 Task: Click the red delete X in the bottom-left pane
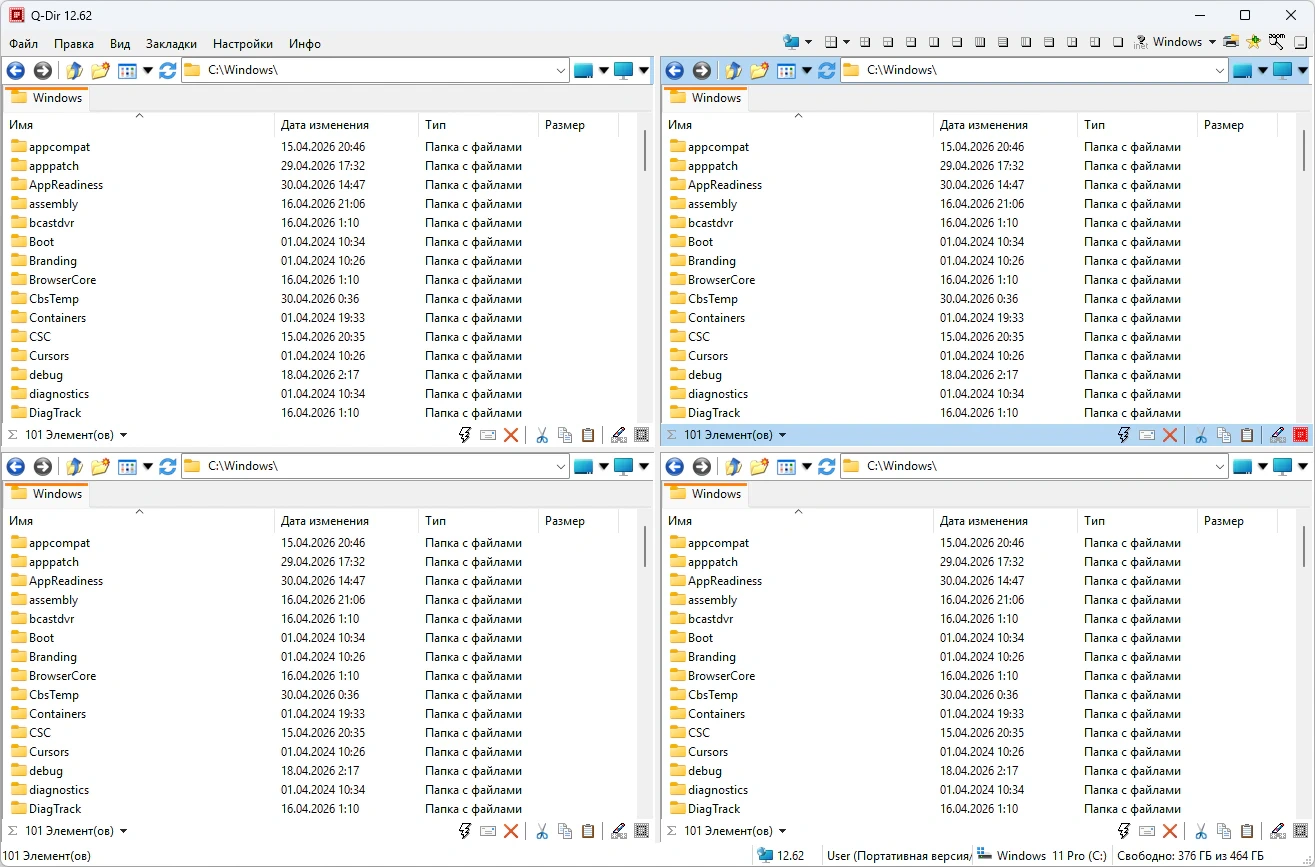pyautogui.click(x=511, y=831)
